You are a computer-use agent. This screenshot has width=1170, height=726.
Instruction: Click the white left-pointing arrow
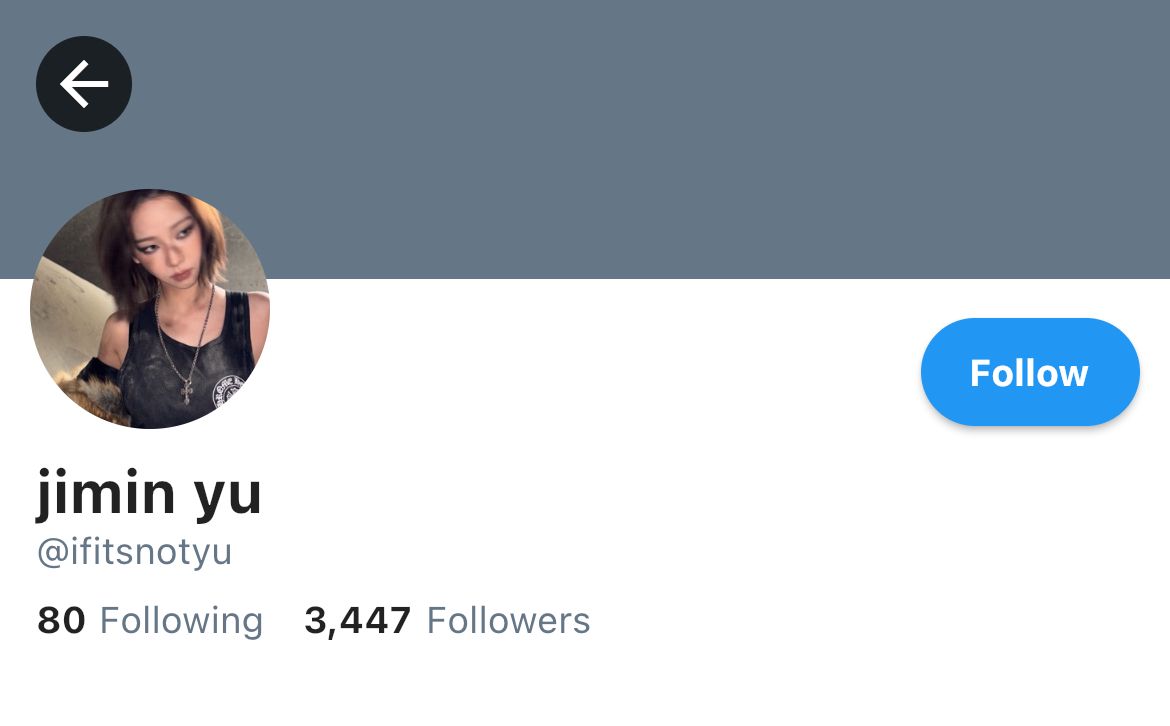click(x=84, y=84)
